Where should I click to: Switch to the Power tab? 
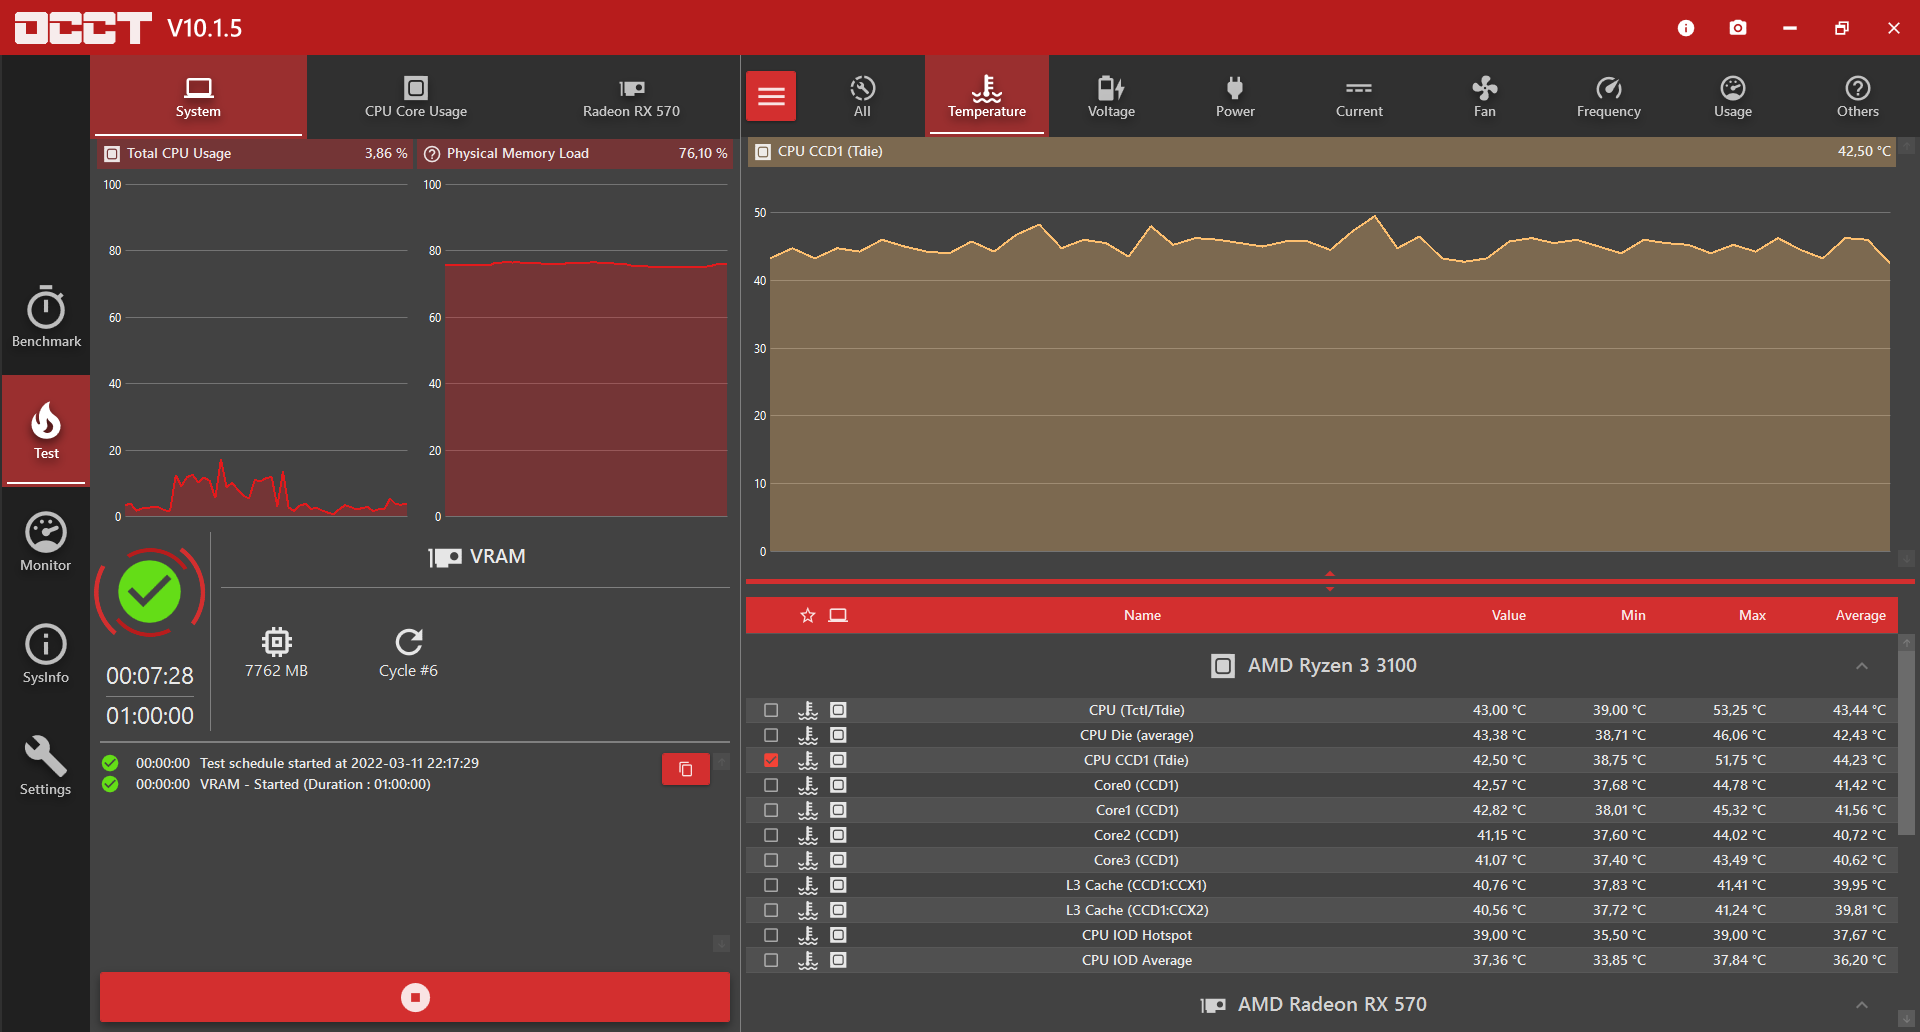click(x=1235, y=96)
